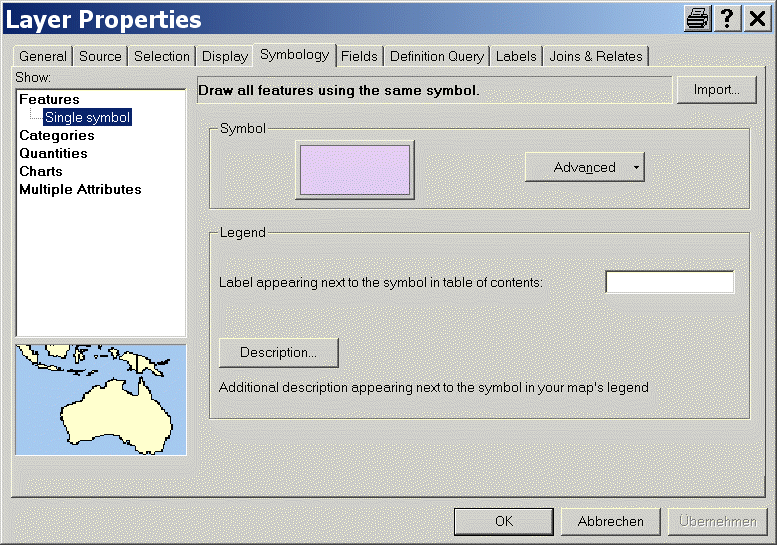The width and height of the screenshot is (777, 545).
Task: Open the Source tab
Action: (x=100, y=56)
